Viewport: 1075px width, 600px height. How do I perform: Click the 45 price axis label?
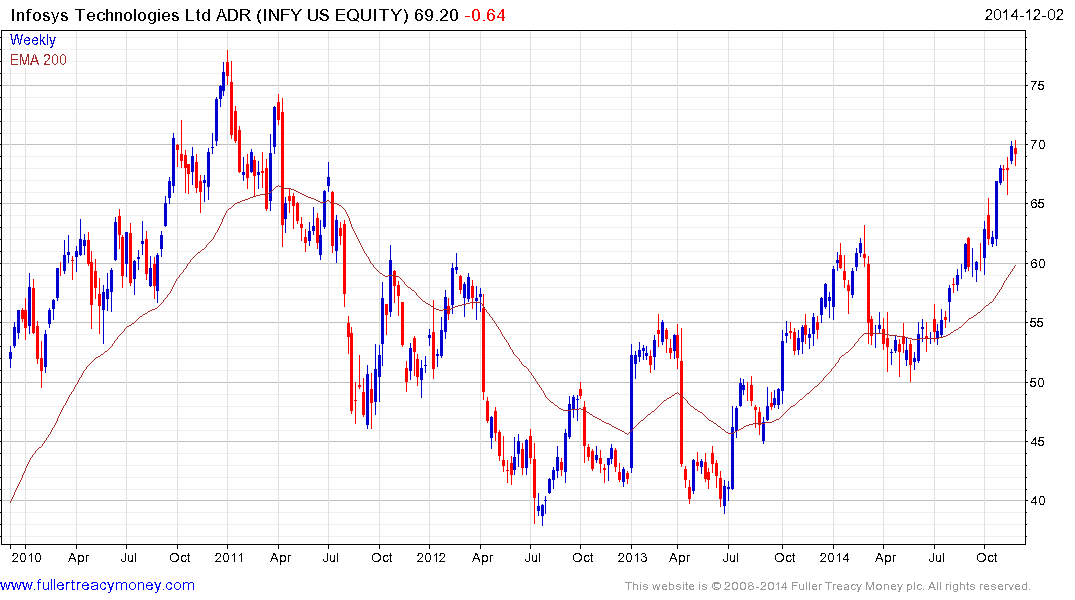1037,442
